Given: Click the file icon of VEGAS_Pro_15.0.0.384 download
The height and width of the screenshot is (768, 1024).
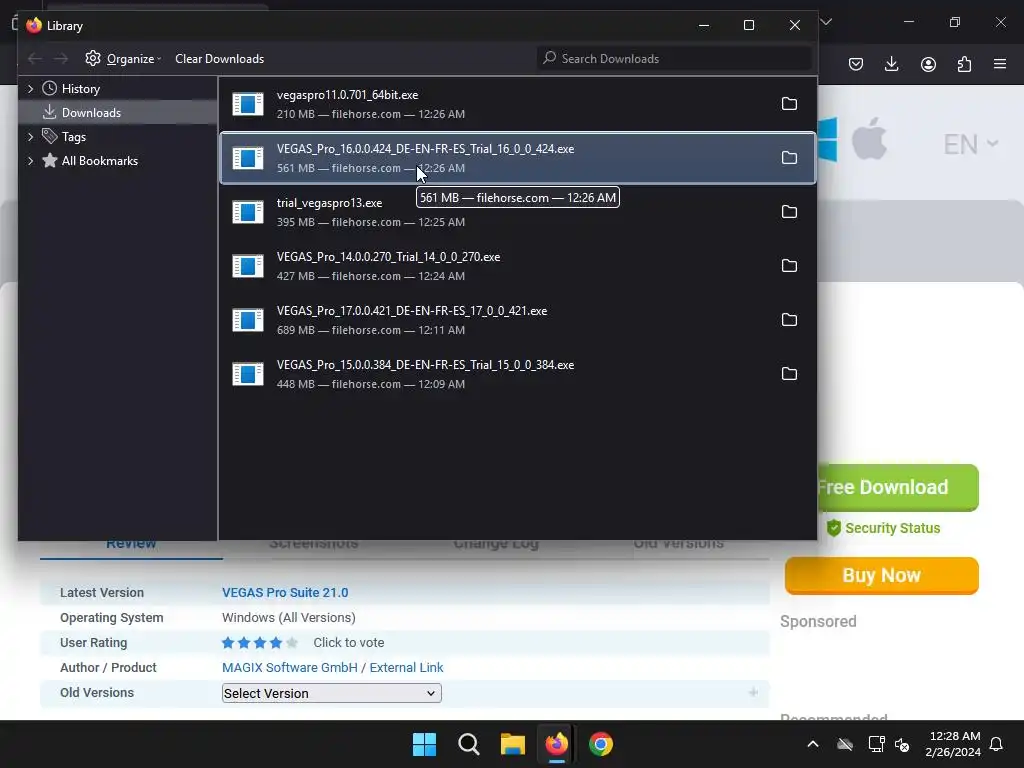Looking at the screenshot, I should [248, 374].
